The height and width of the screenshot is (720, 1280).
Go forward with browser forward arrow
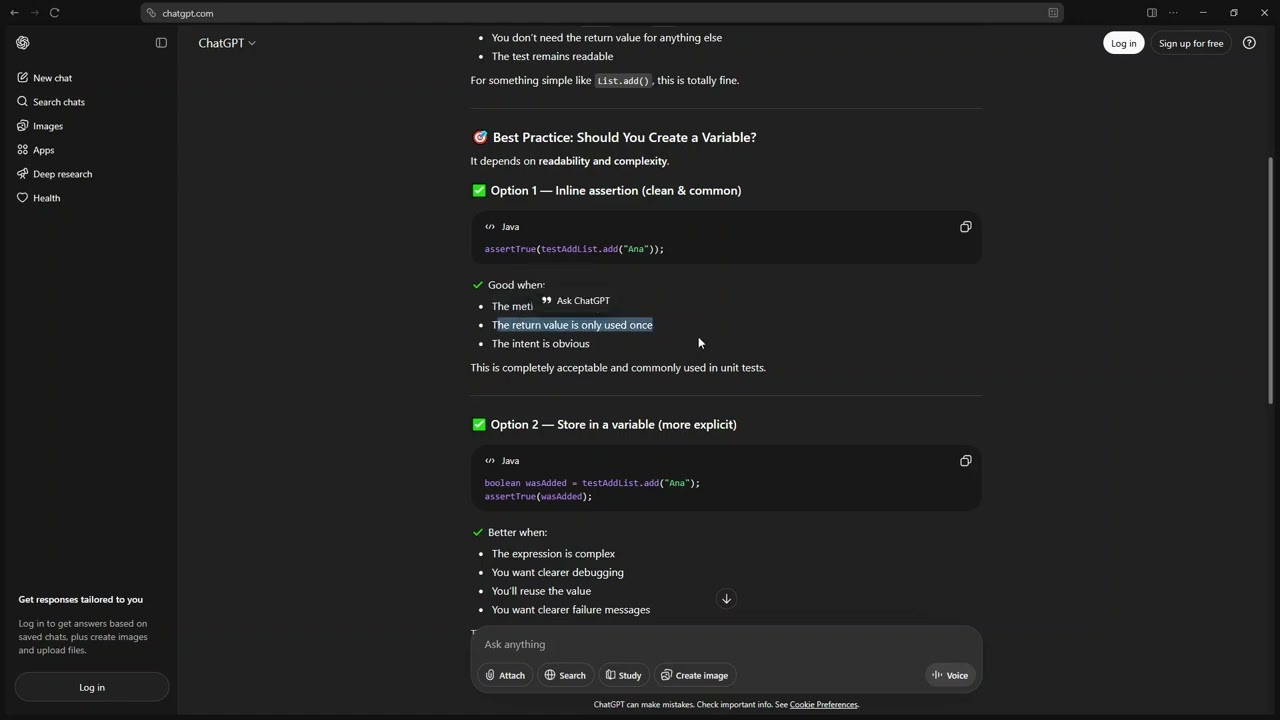[34, 13]
